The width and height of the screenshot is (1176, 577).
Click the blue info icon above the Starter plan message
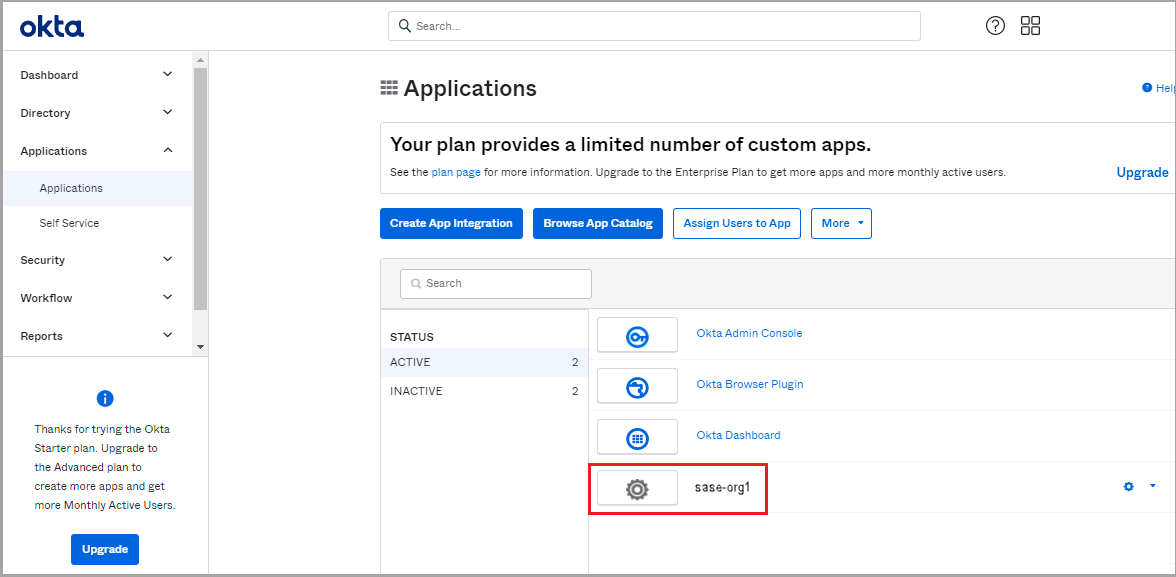[x=105, y=398]
